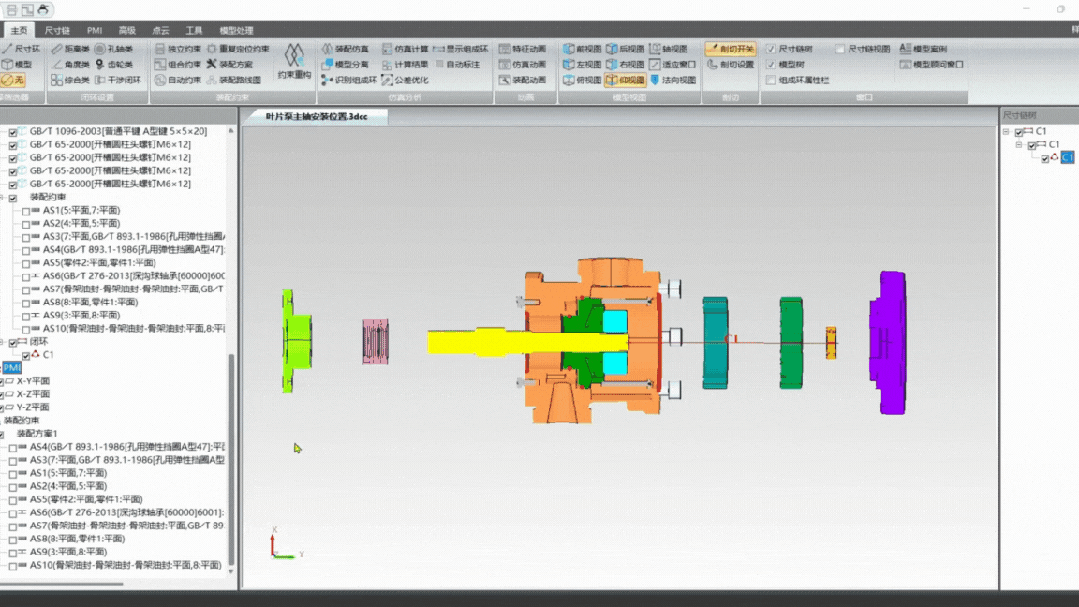Open 公差优化 tolerance optimization
1079x607 pixels.
point(405,80)
